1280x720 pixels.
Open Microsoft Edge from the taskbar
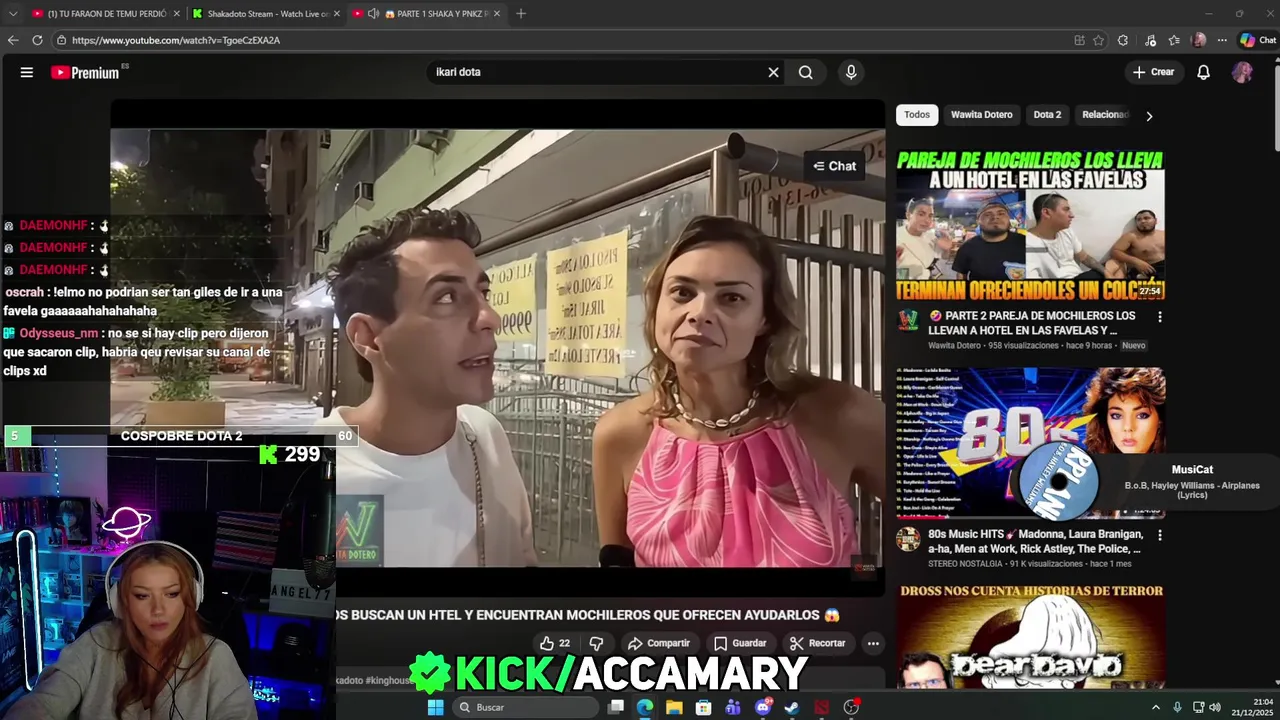(645, 707)
